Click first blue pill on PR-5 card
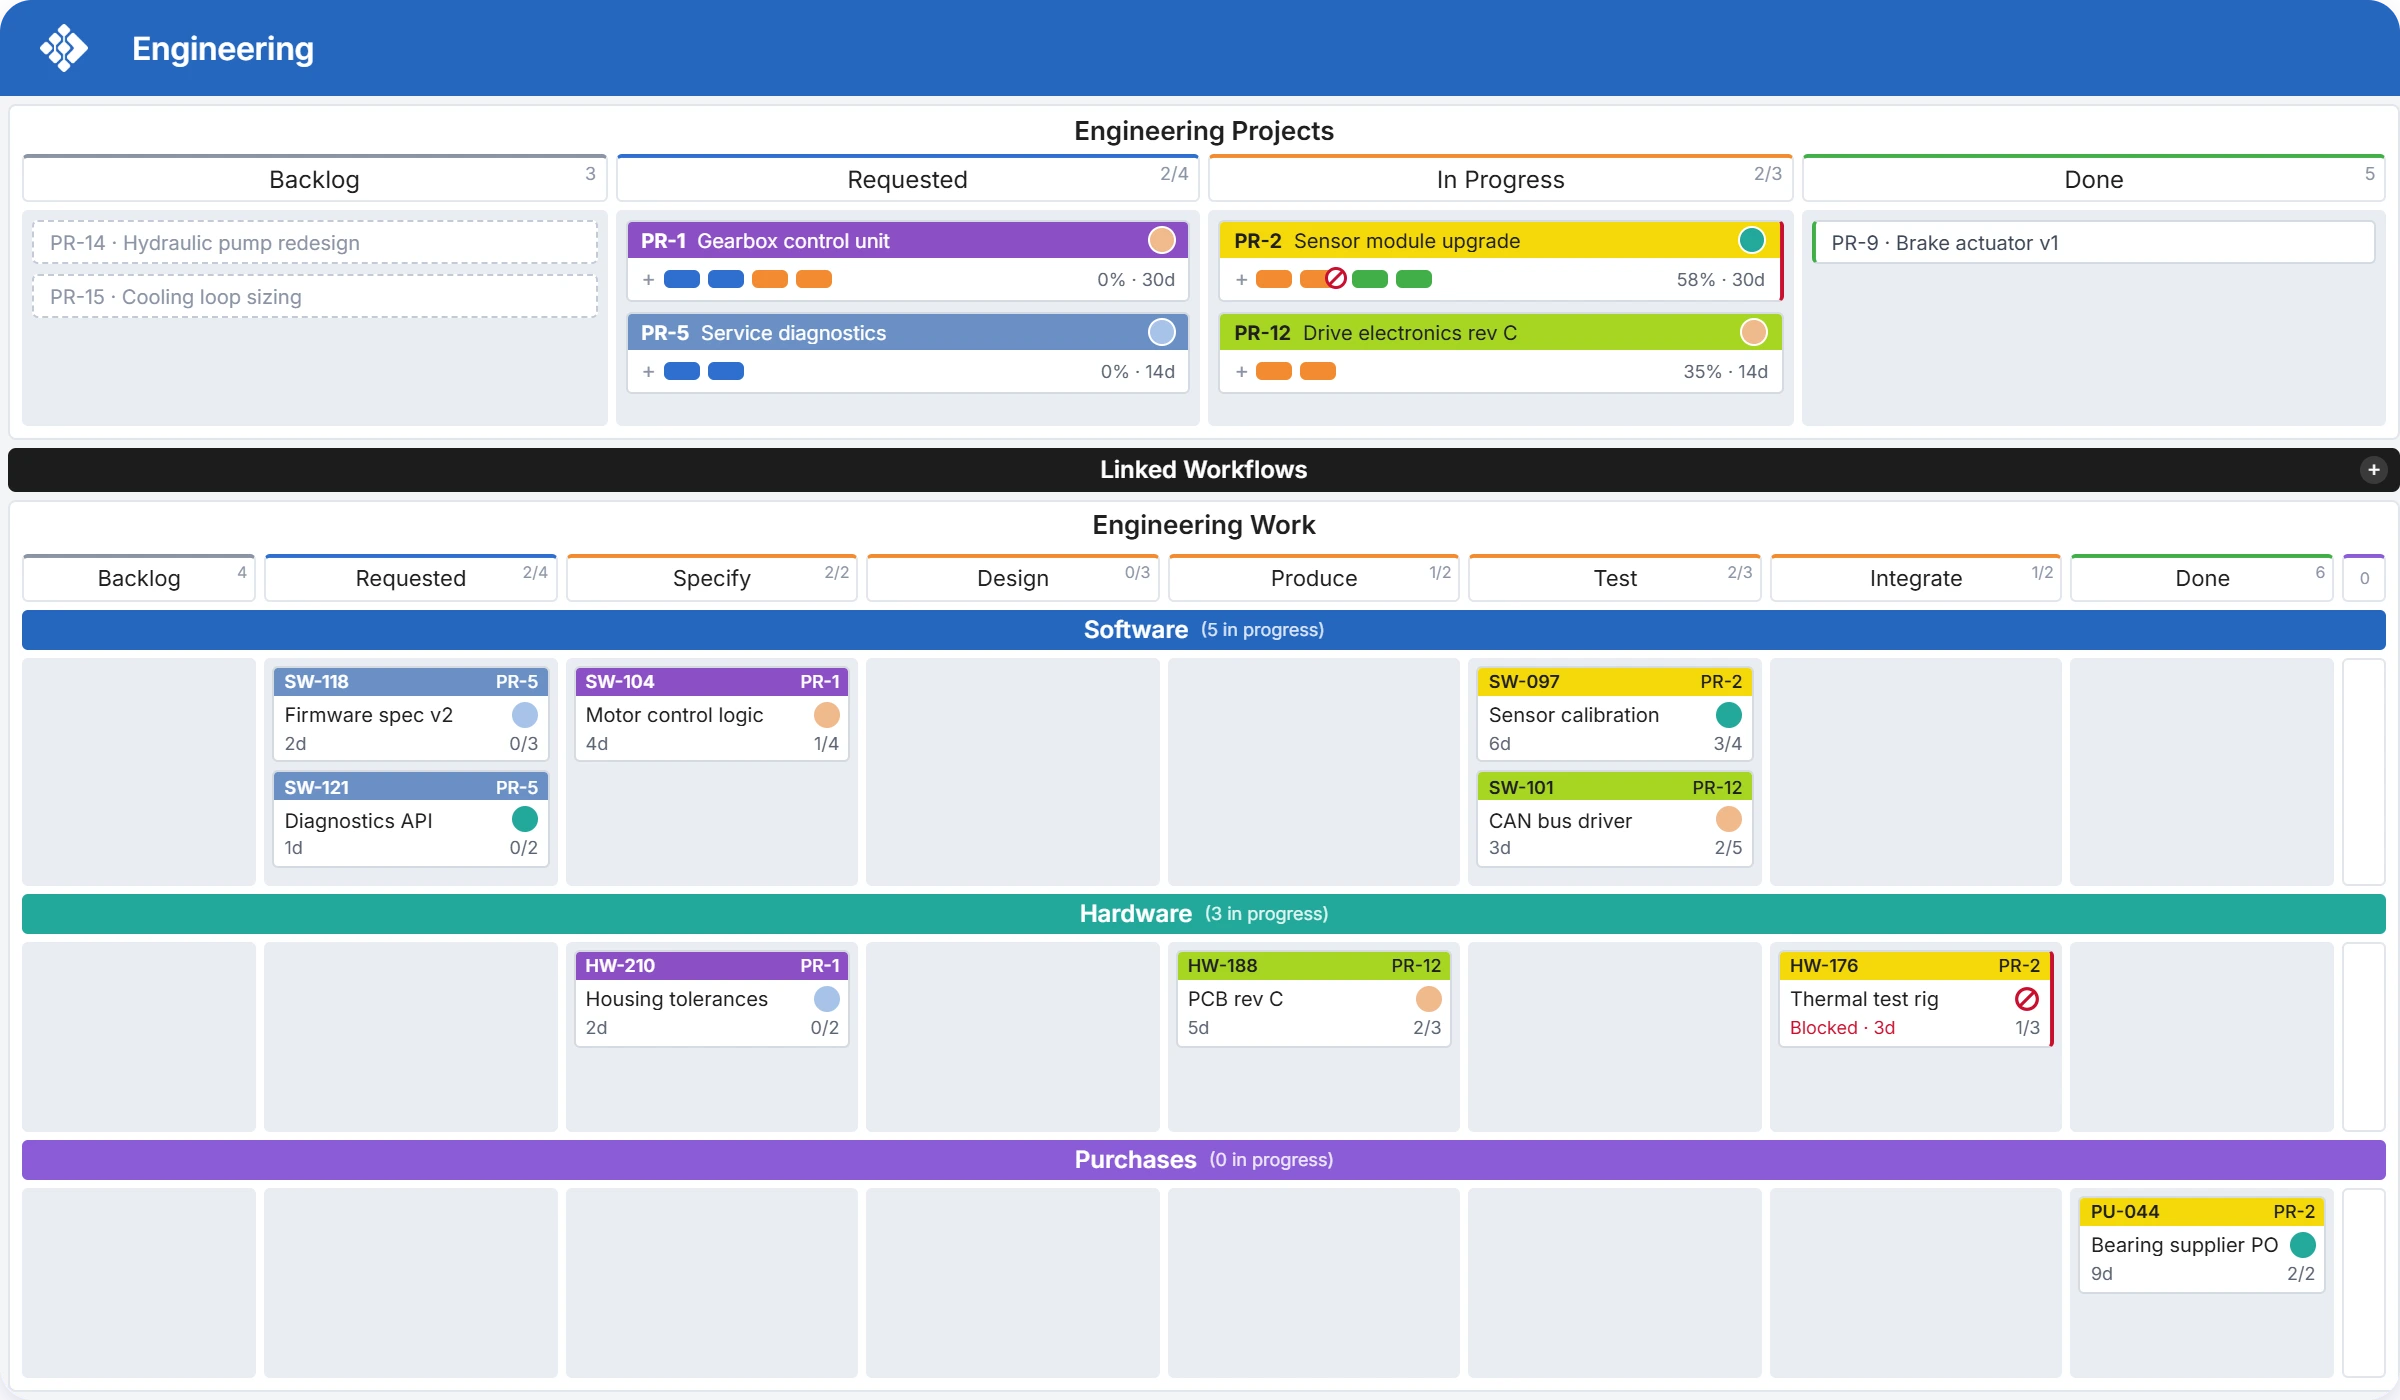The width and height of the screenshot is (2400, 1400). pos(682,372)
